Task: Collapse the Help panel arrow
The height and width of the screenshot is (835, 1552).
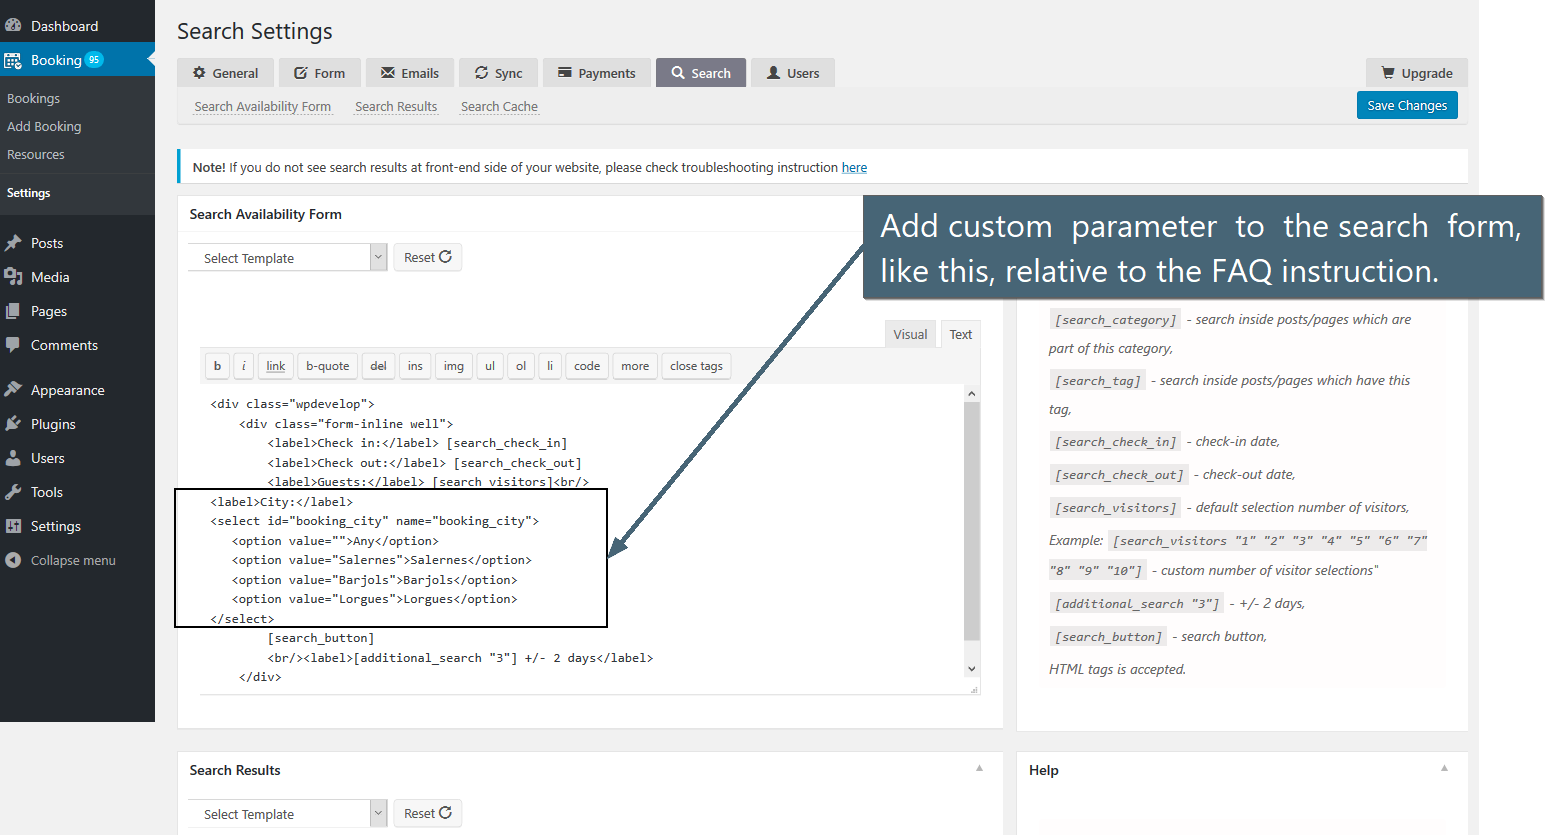Action: (1444, 768)
